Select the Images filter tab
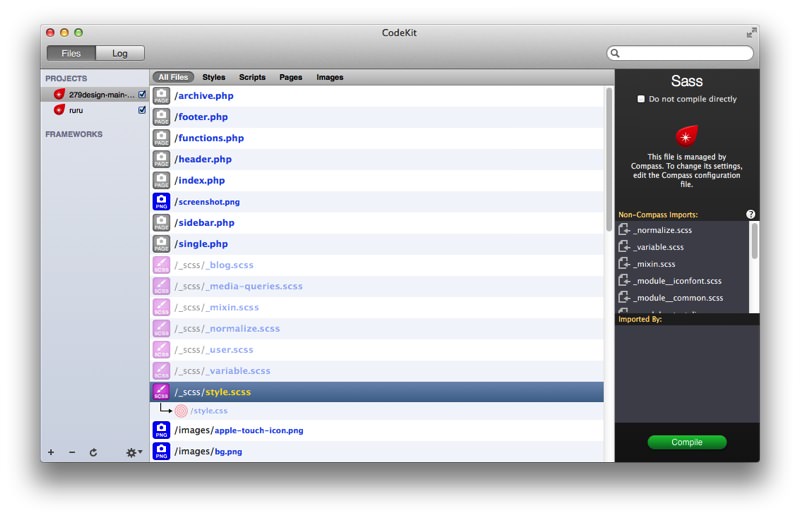This screenshot has width=800, height=518. pyautogui.click(x=330, y=77)
